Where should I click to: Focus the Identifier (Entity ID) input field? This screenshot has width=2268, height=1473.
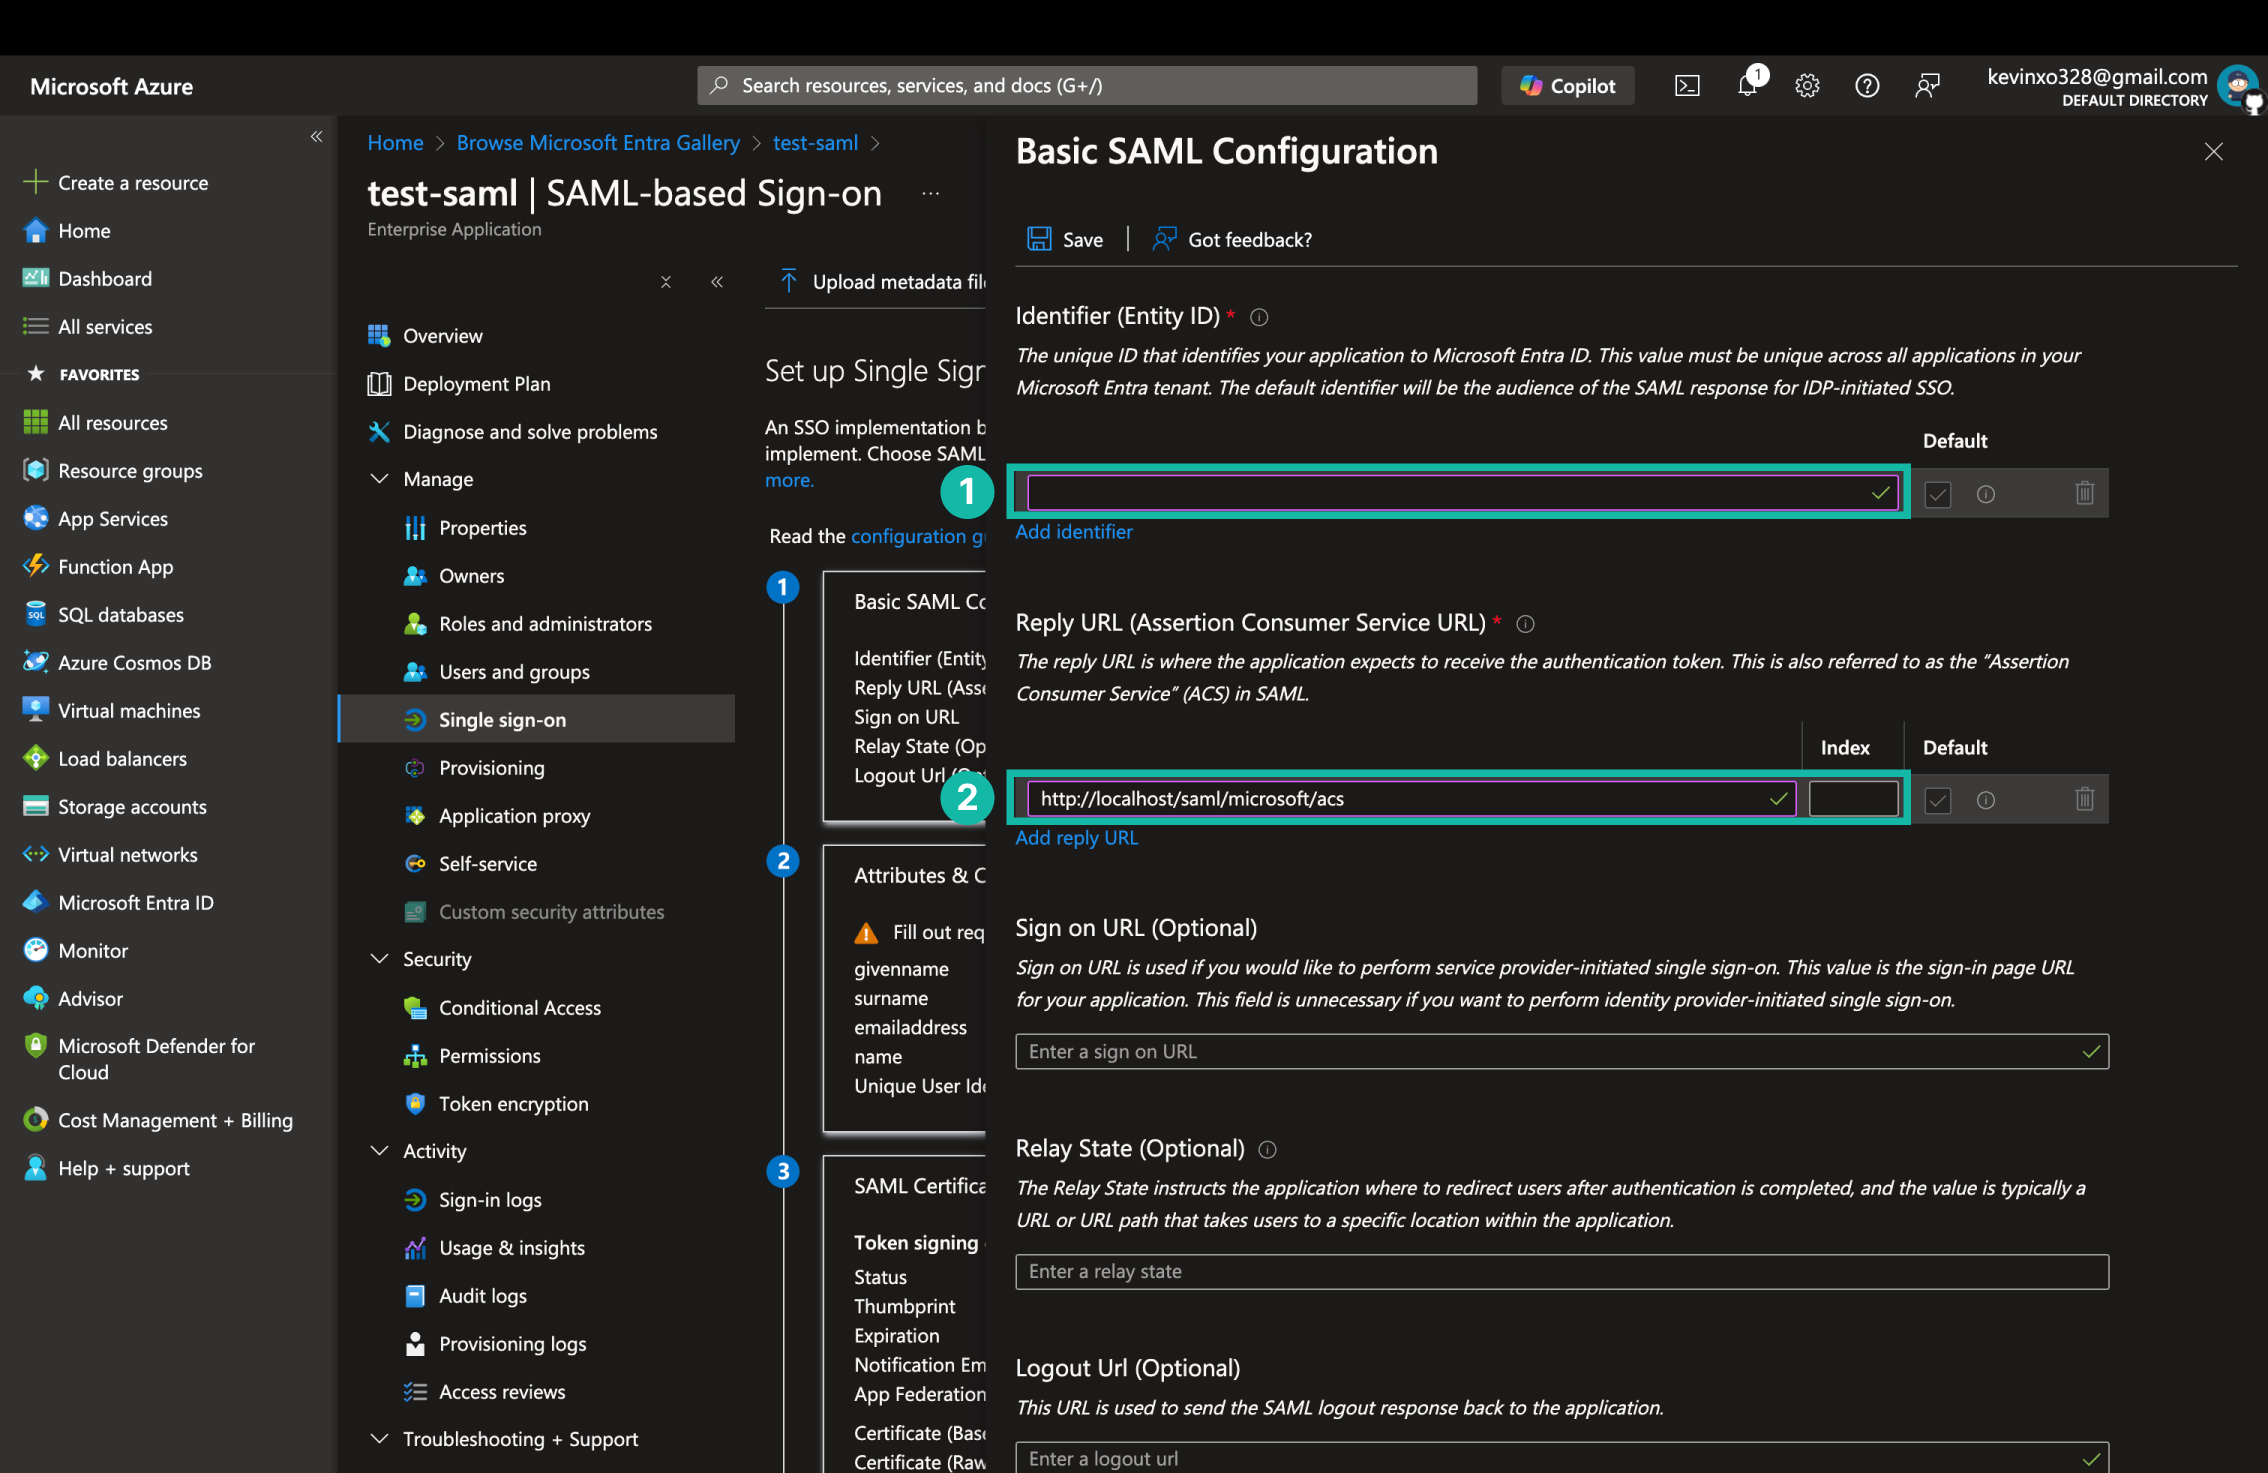[x=1463, y=493]
